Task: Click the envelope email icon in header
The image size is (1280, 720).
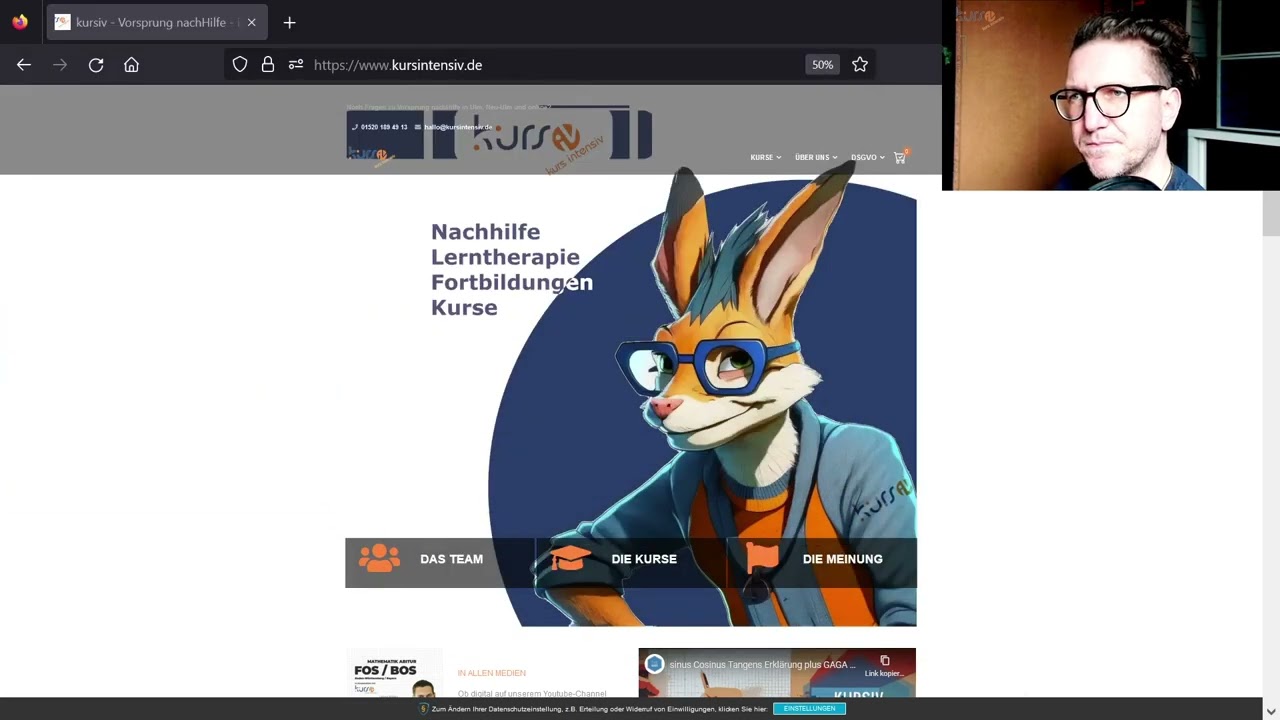Action: pos(418,127)
